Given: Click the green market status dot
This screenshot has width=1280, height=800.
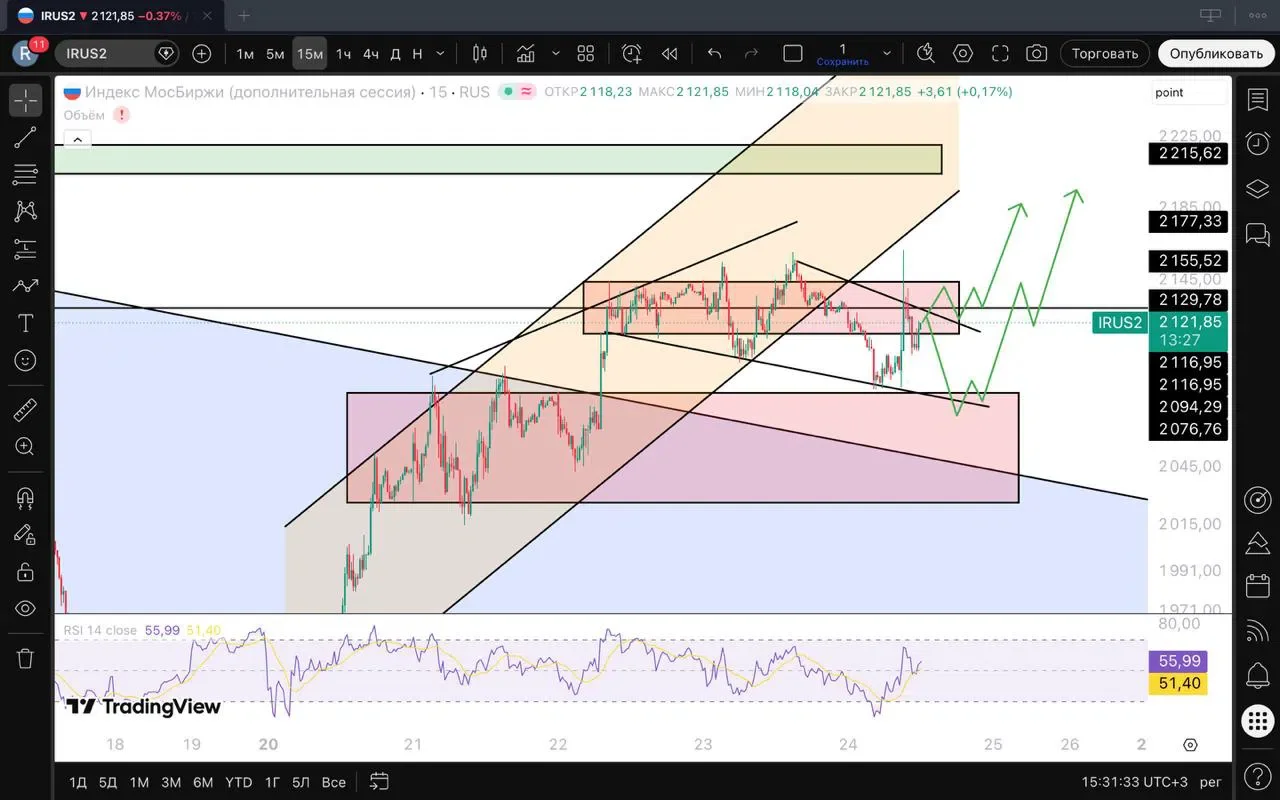Looking at the screenshot, I should pos(508,91).
